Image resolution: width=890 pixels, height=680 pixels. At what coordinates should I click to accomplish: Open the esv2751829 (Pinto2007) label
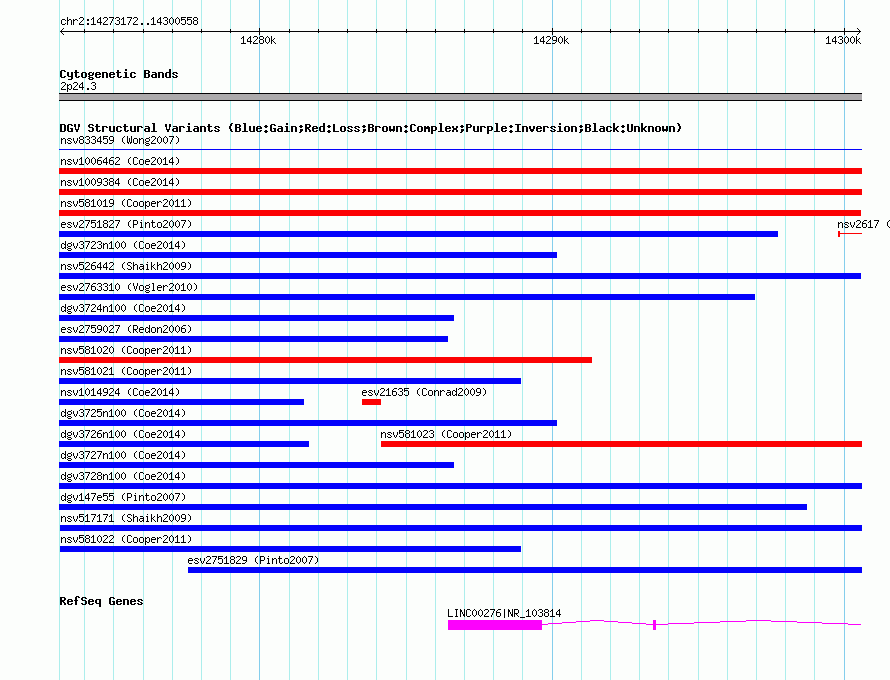253,560
